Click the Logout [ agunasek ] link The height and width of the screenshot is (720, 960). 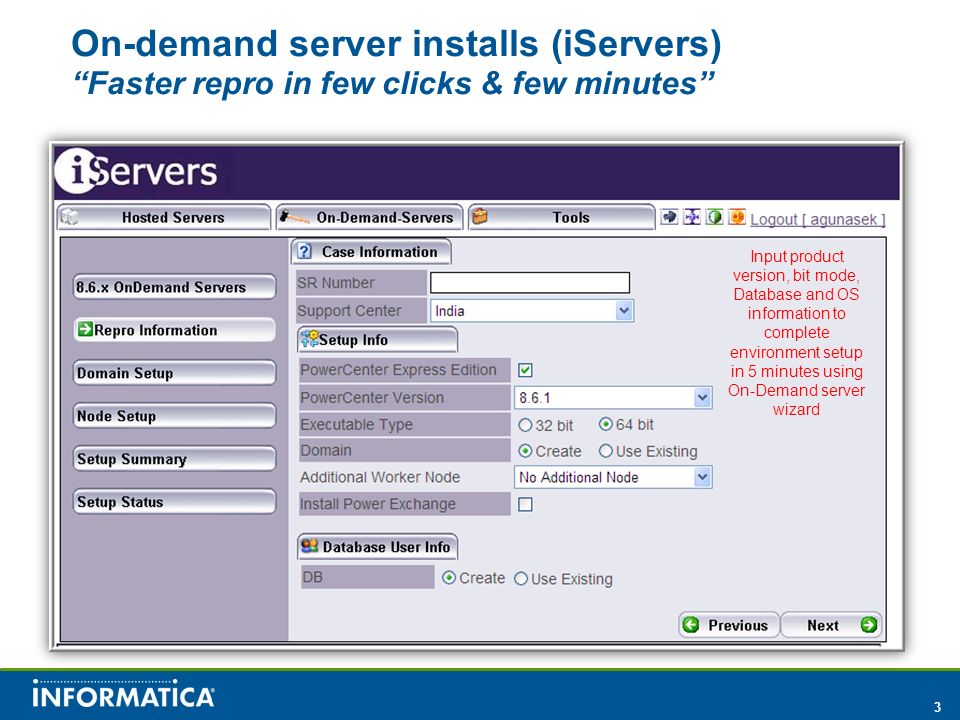(818, 219)
